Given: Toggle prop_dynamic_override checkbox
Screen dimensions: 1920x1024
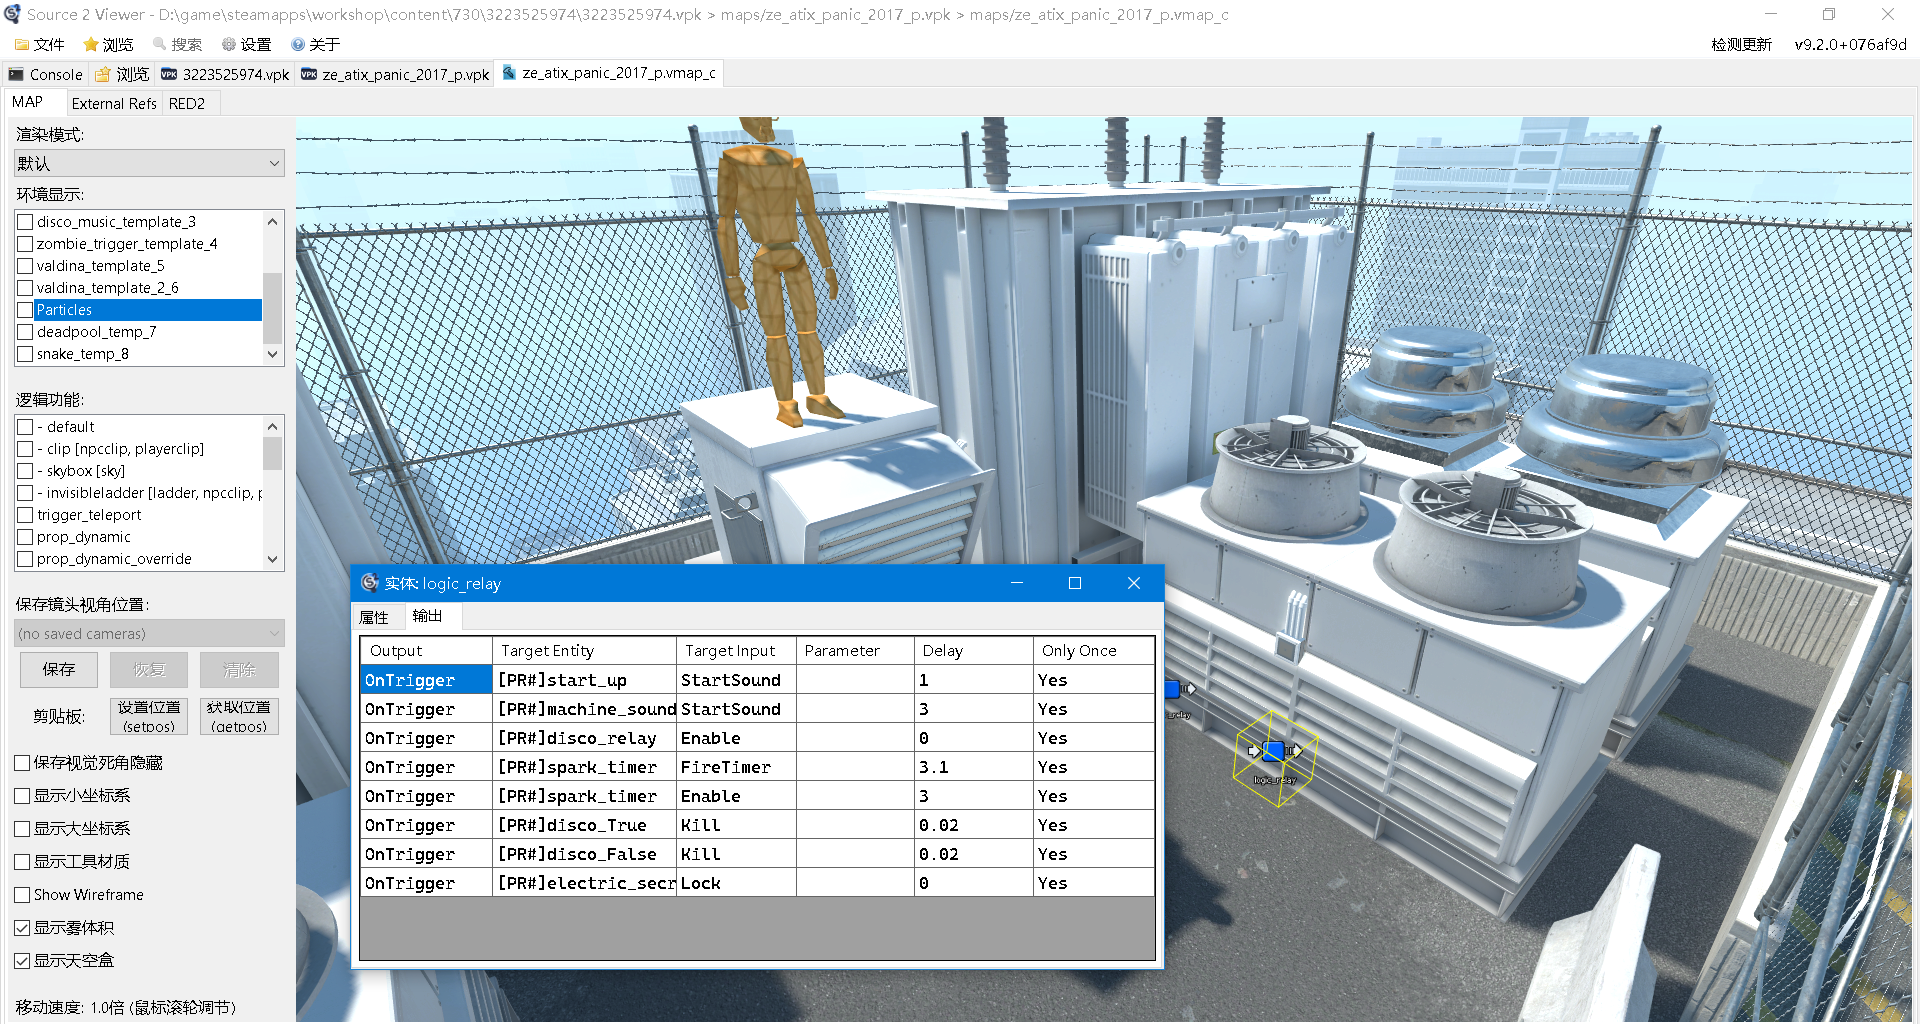Looking at the screenshot, I should 25,559.
